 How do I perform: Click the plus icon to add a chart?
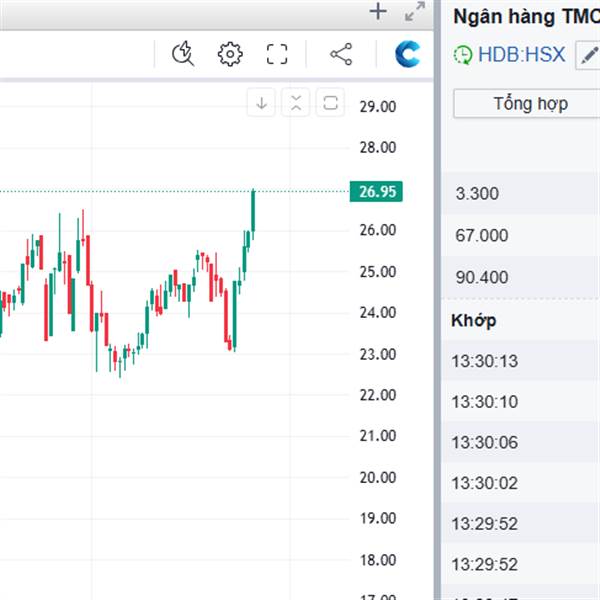point(377,12)
